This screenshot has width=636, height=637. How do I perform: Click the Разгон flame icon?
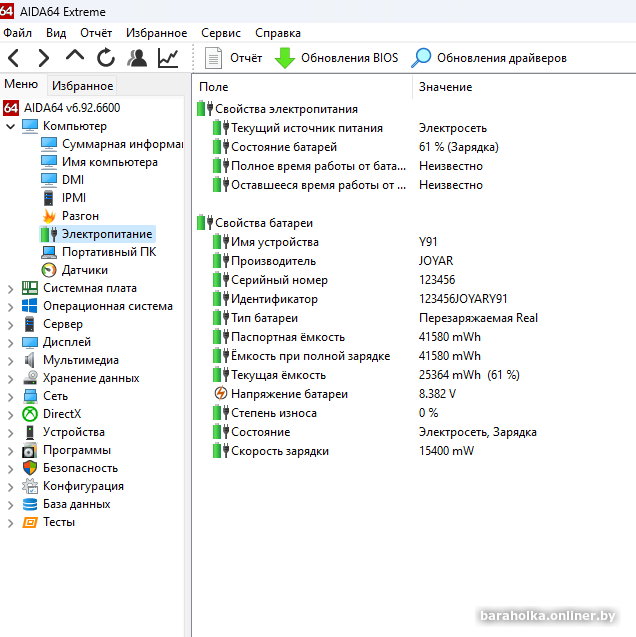(x=49, y=216)
